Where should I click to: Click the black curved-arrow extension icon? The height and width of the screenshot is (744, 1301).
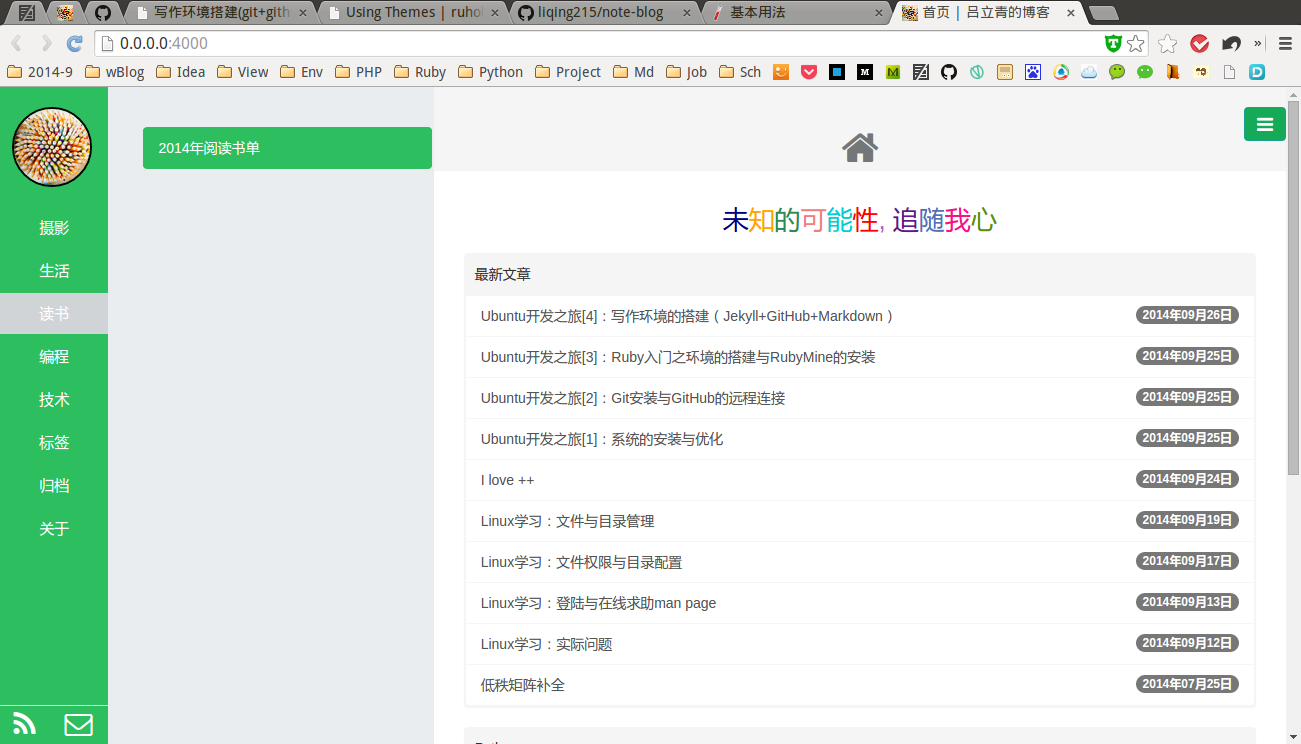point(1231,43)
